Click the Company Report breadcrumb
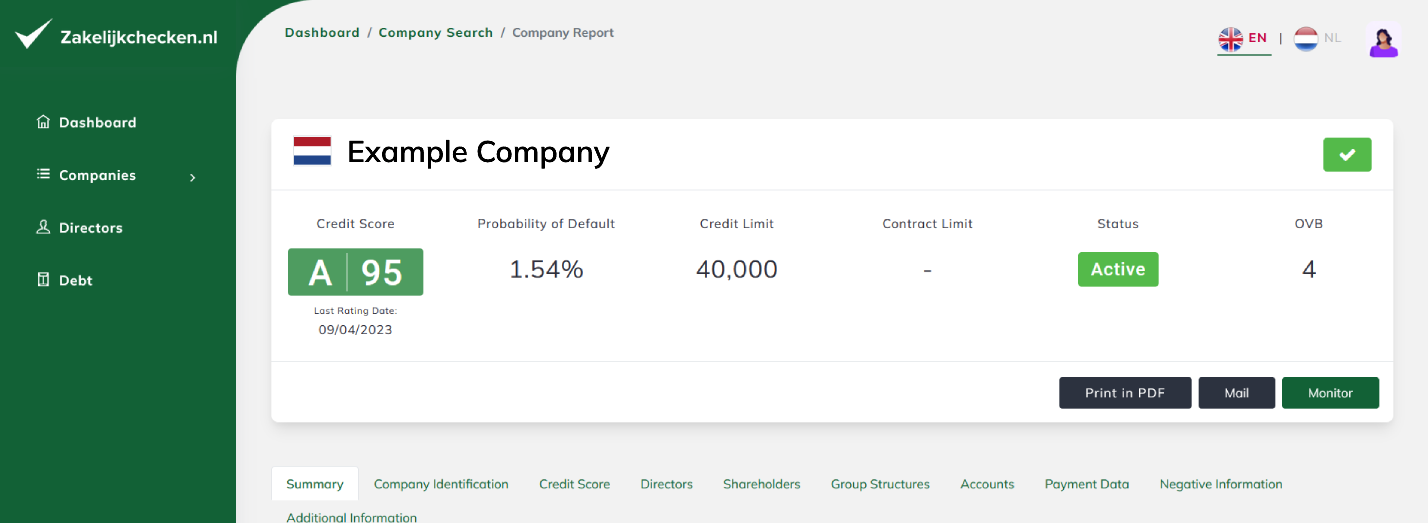This screenshot has width=1428, height=523. 563,33
